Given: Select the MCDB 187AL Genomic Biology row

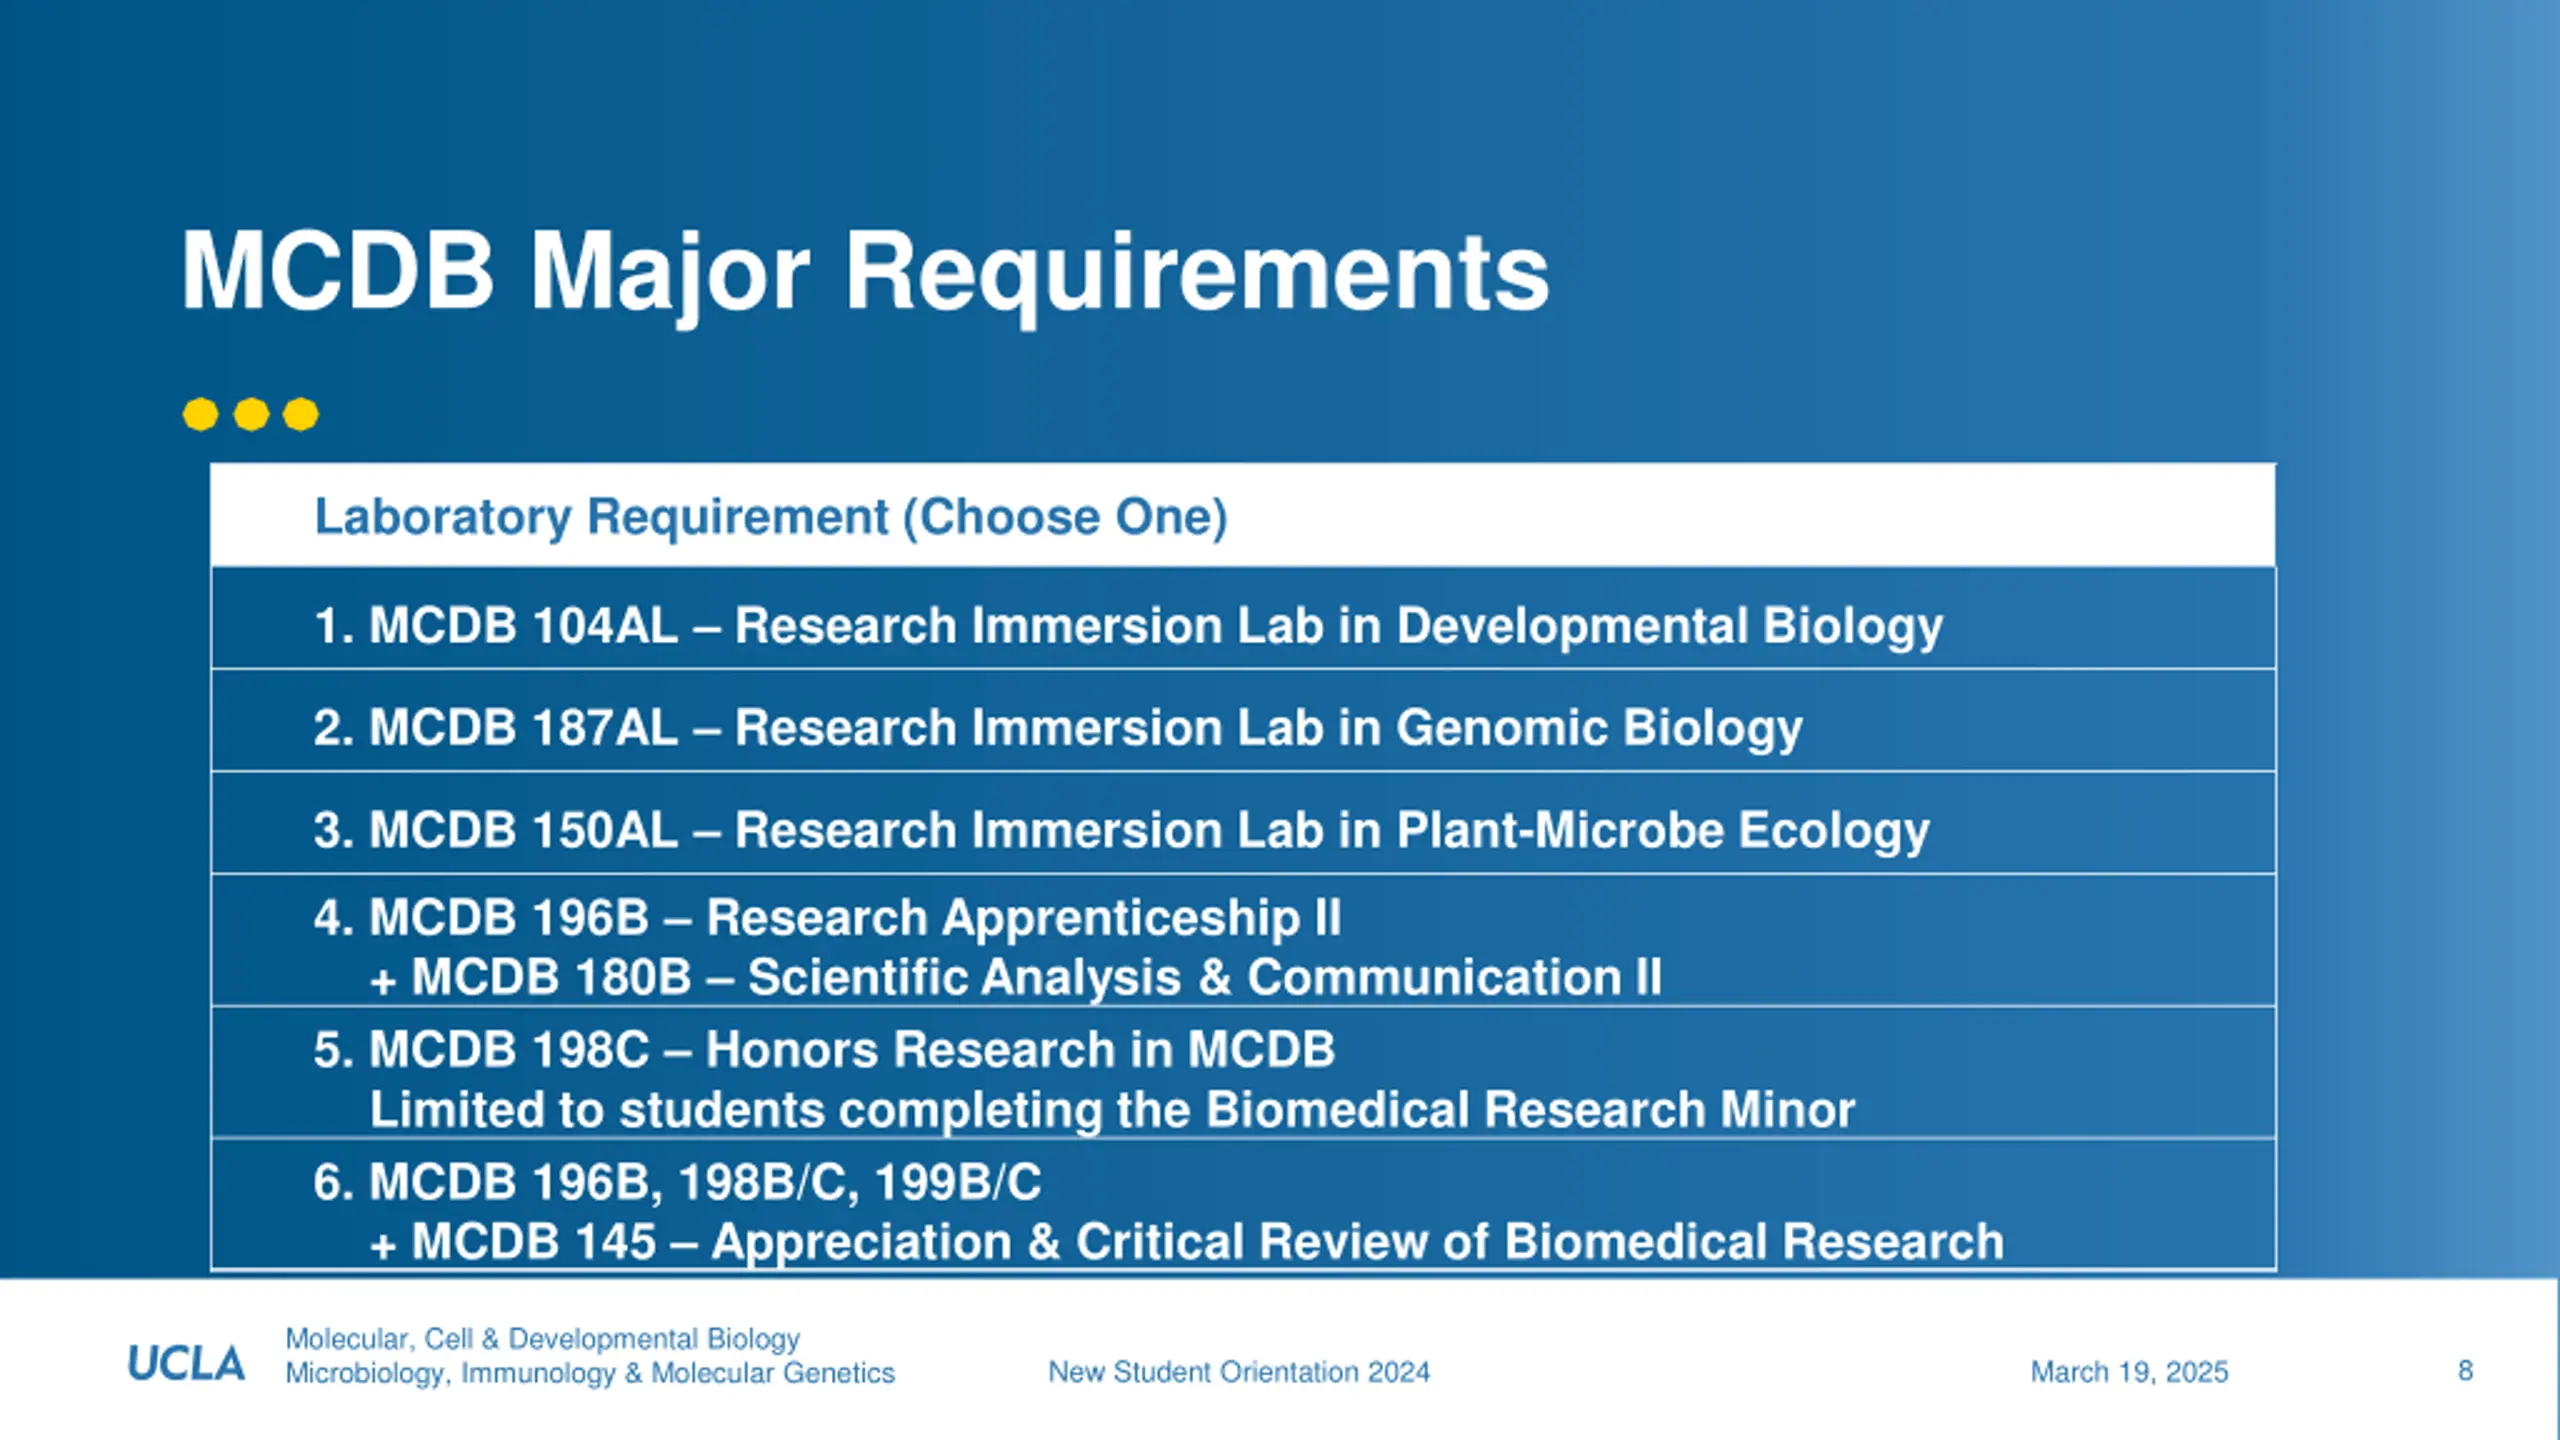Looking at the screenshot, I should [1243, 721].
